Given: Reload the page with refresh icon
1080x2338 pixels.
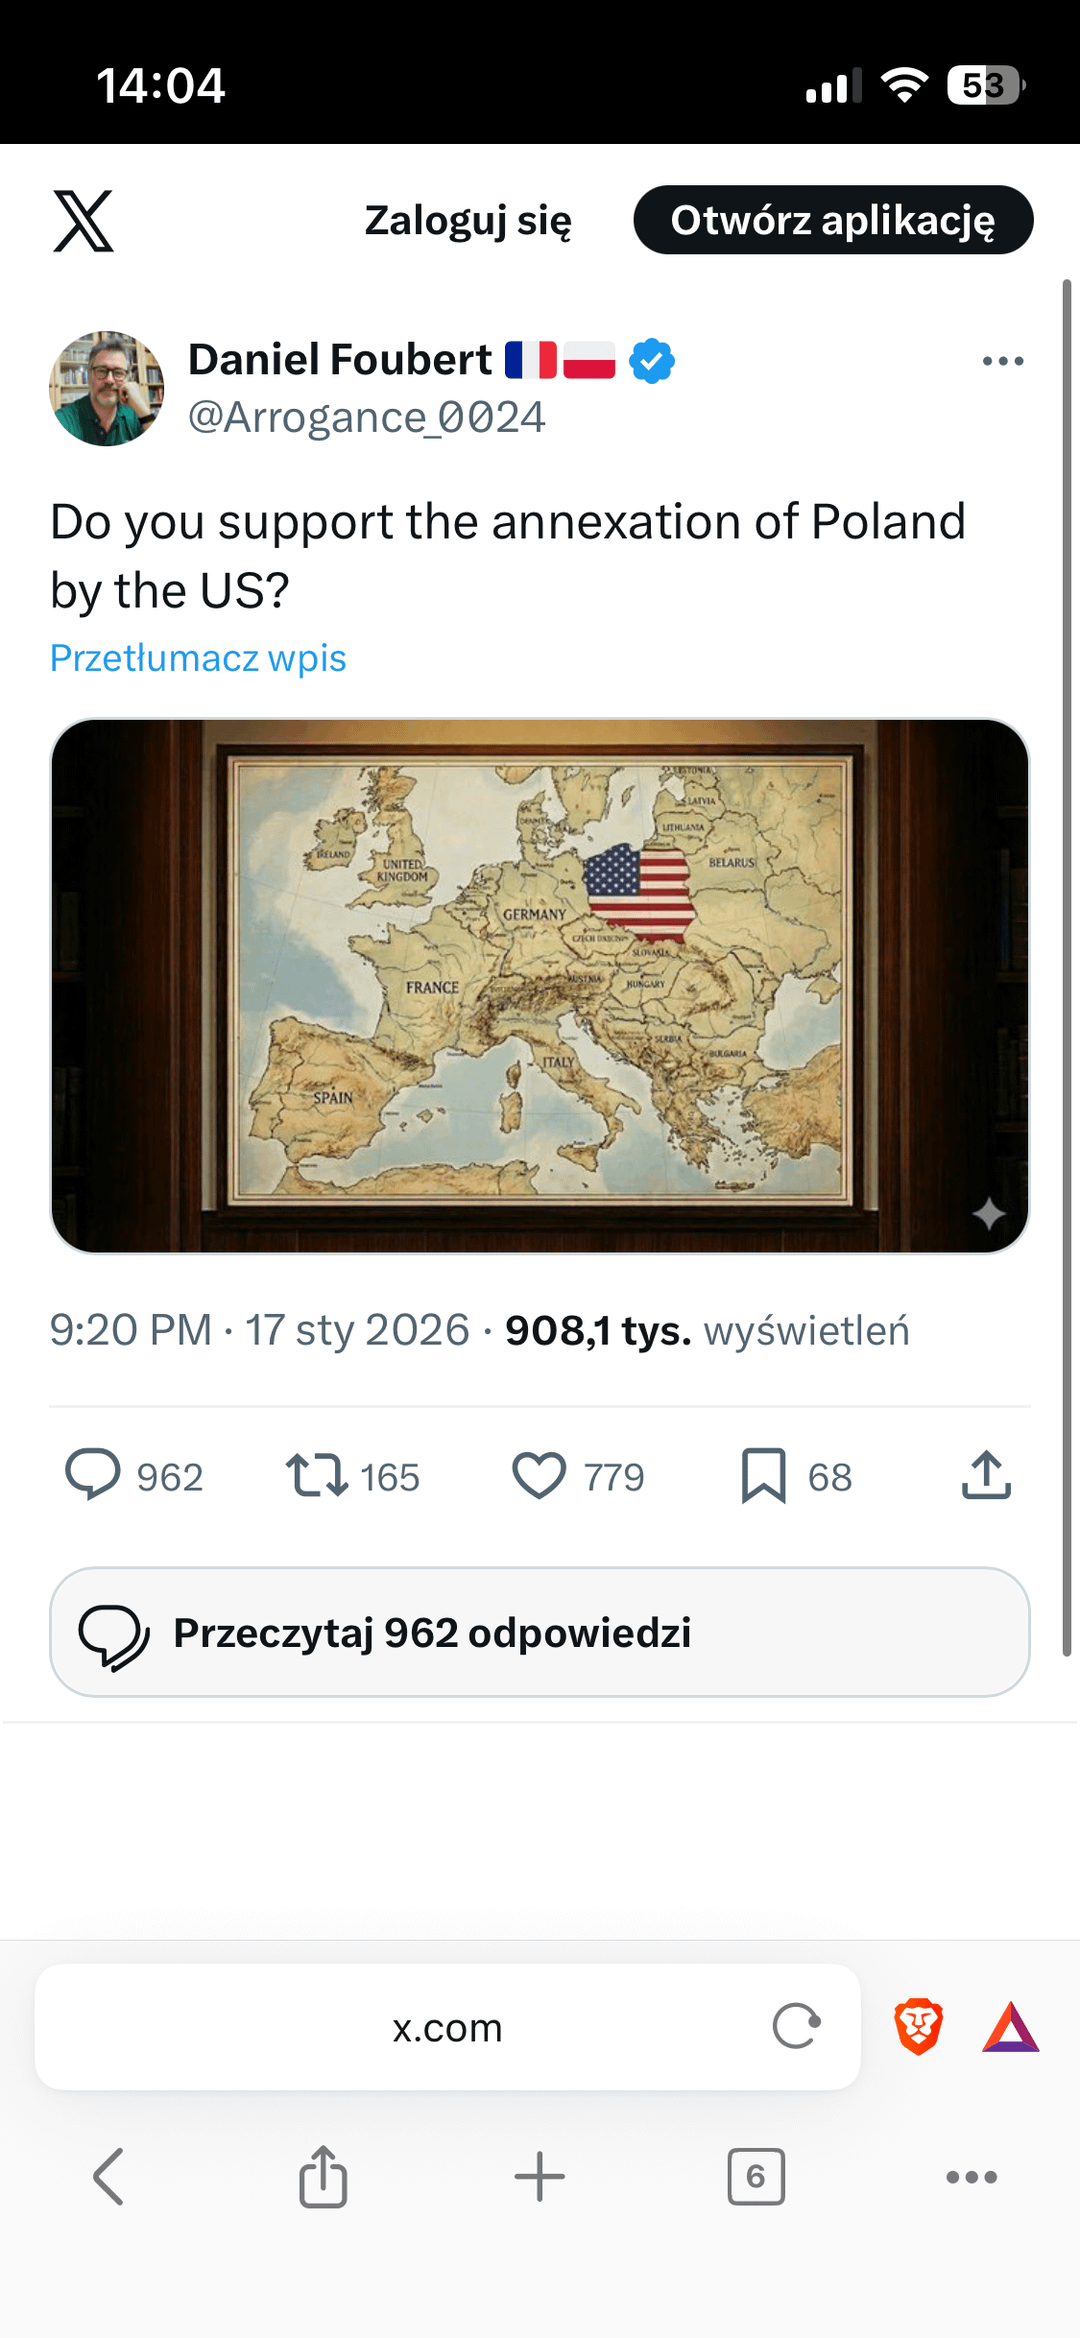Looking at the screenshot, I should click(796, 2027).
